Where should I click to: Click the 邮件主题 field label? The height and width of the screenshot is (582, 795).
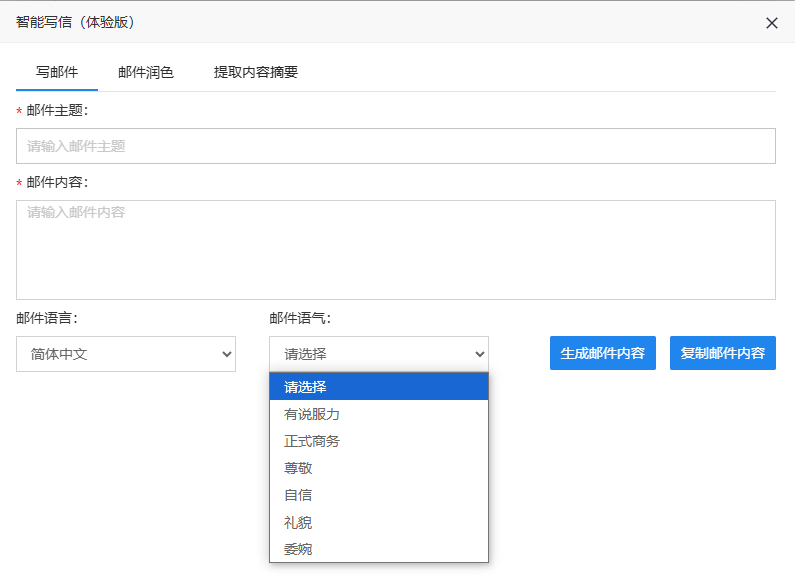[57, 111]
